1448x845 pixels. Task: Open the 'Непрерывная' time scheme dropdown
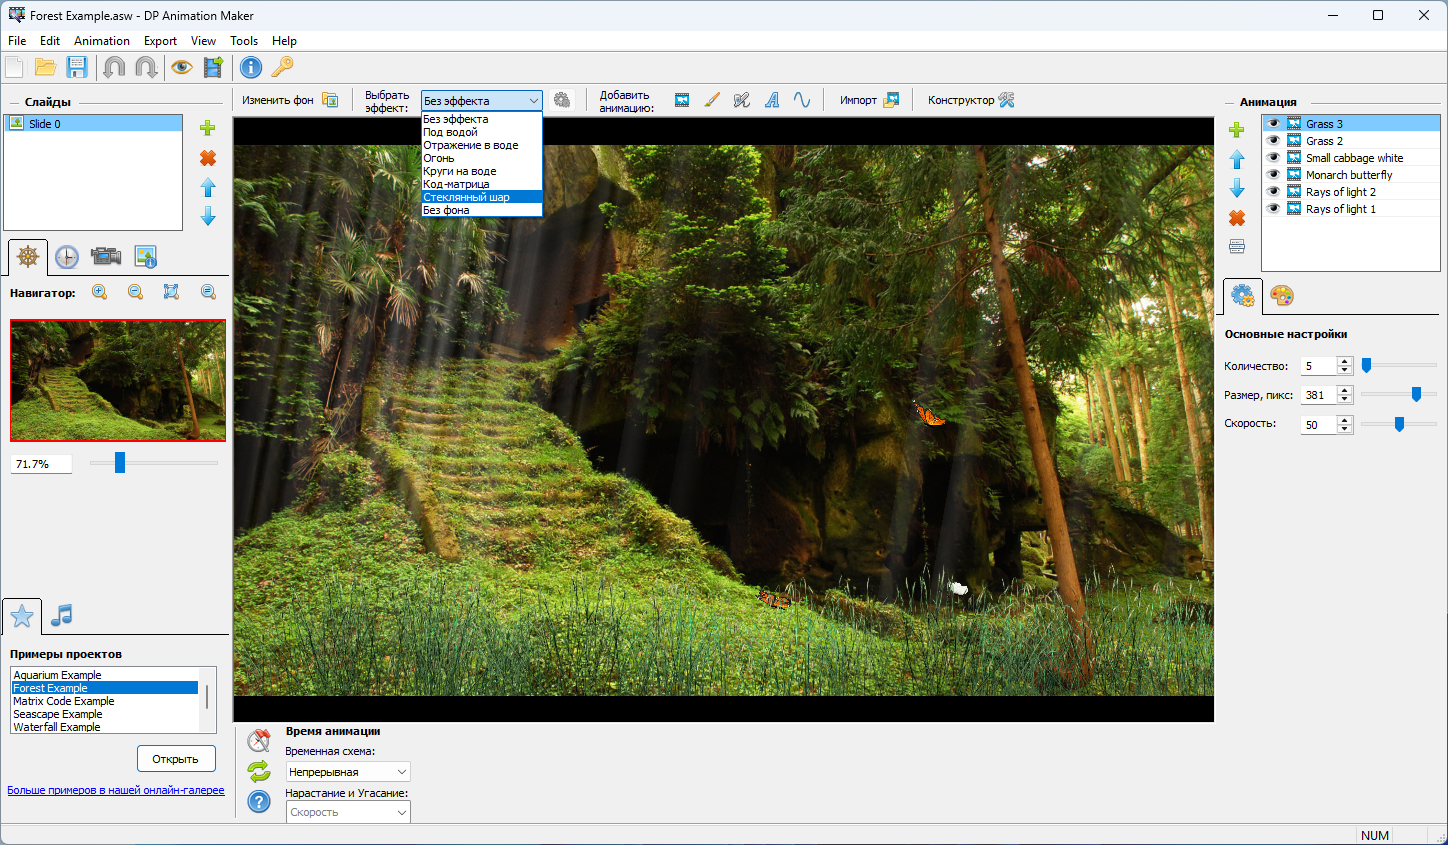(348, 772)
